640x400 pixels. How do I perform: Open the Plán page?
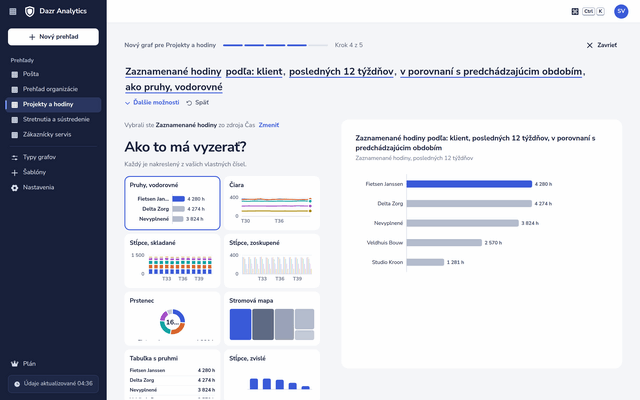point(53,364)
